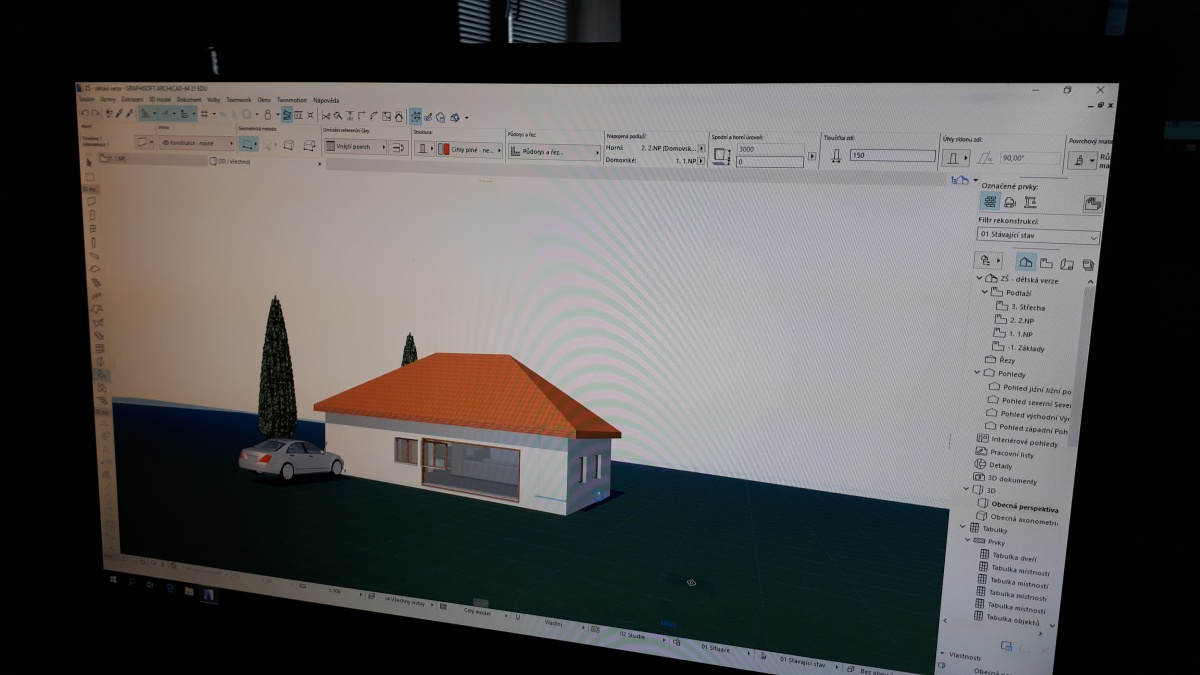The image size is (1200, 675).
Task: Open the wall structure type dropdown
Action: (x=424, y=149)
